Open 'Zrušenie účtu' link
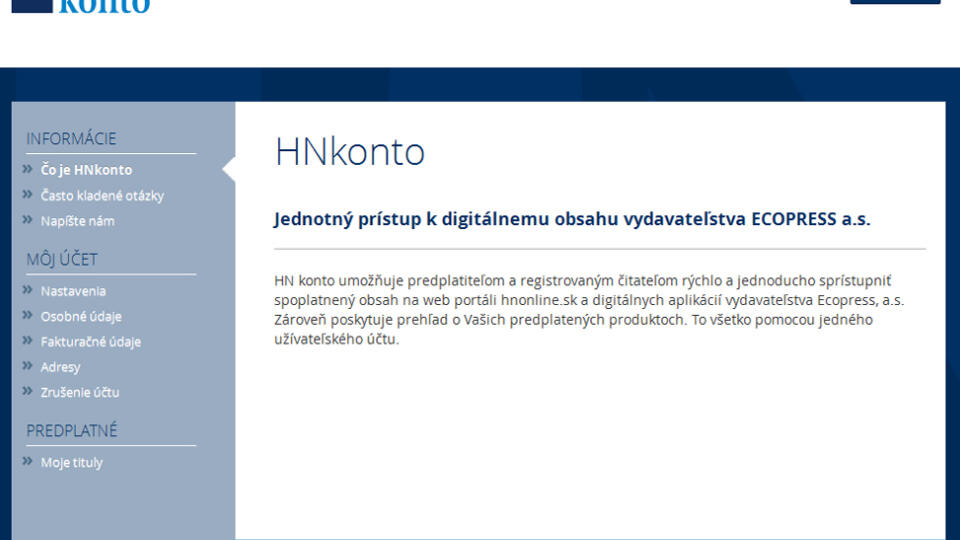 [80, 392]
